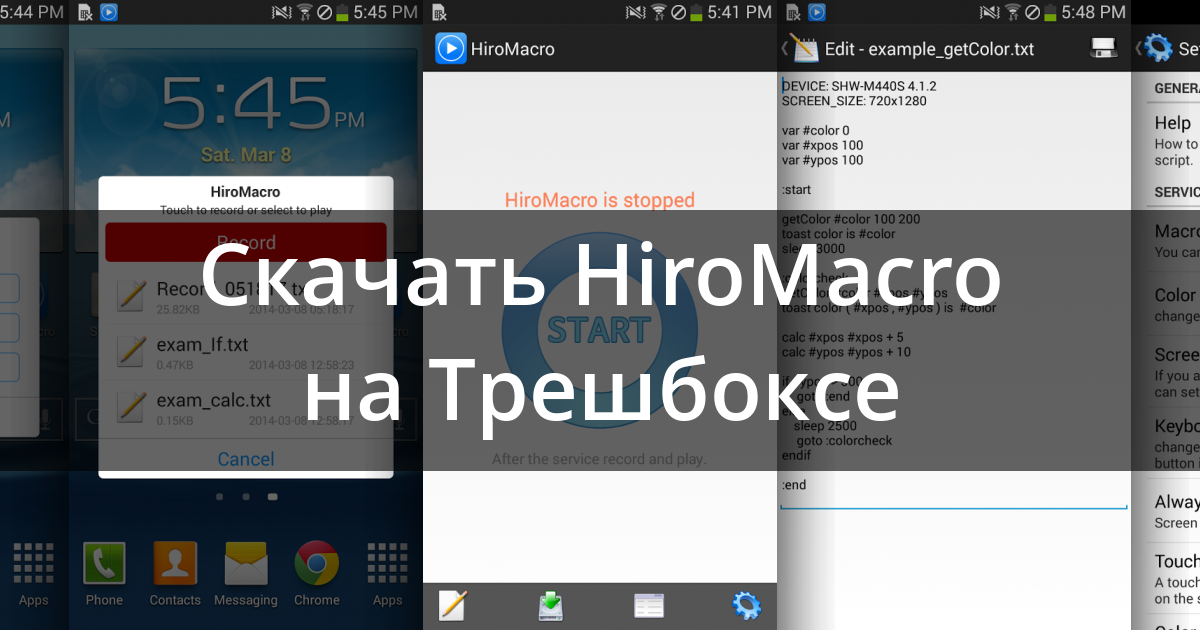This screenshot has width=1200, height=630.
Task: Tap pencil icon next to exam_If.txt
Action: click(131, 351)
